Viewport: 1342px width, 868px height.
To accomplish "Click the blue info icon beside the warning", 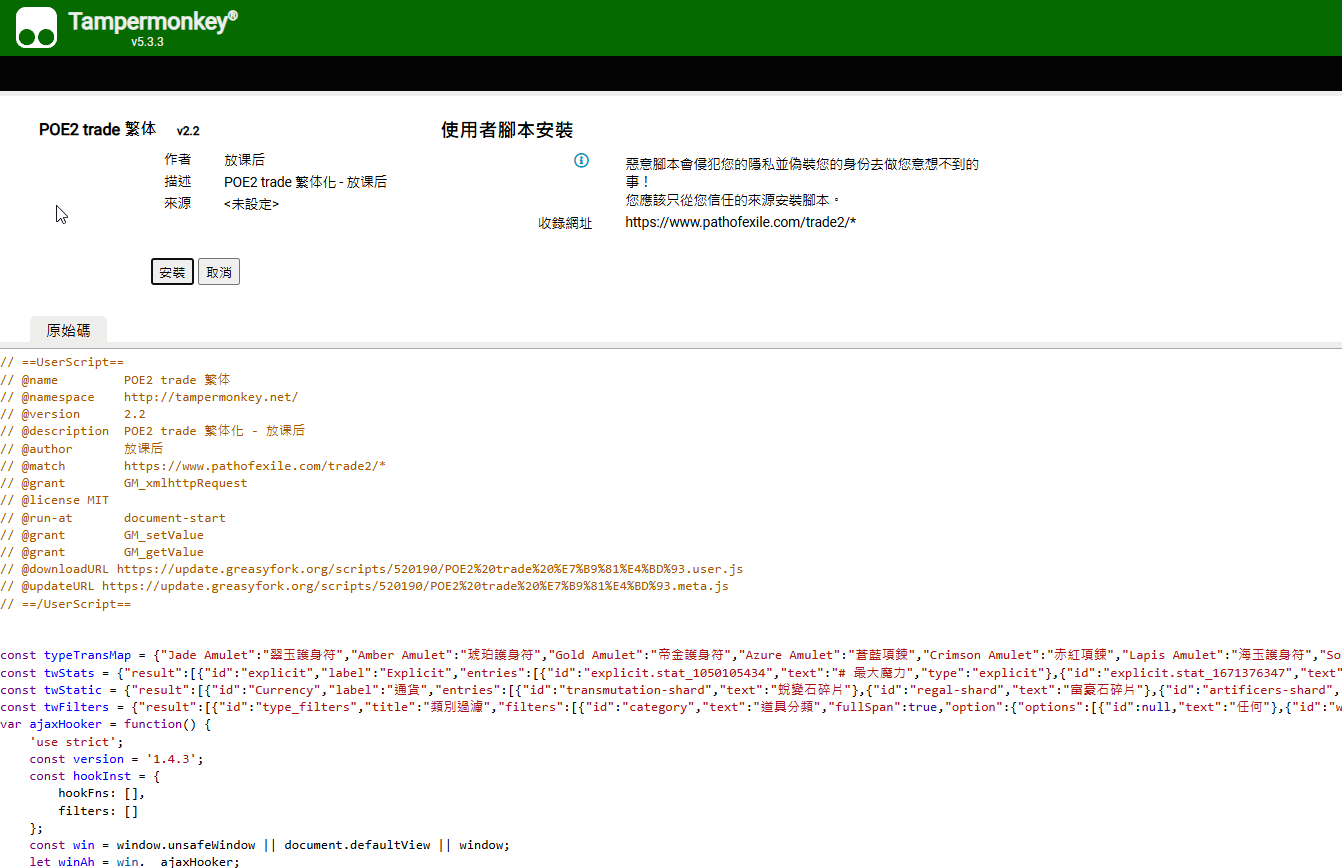I will [x=581, y=160].
